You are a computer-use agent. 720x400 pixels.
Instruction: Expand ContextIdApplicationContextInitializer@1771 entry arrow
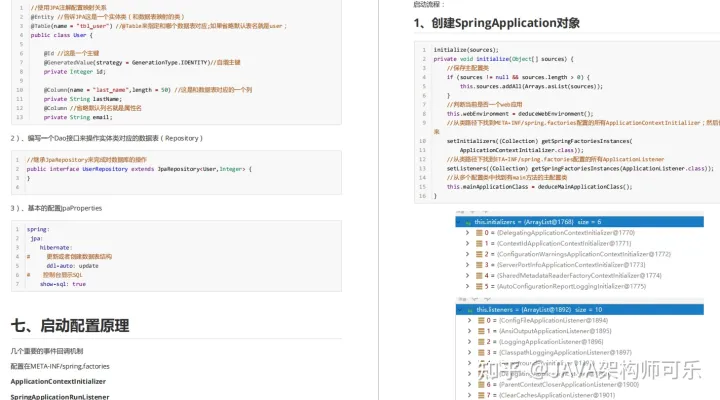[467, 243]
